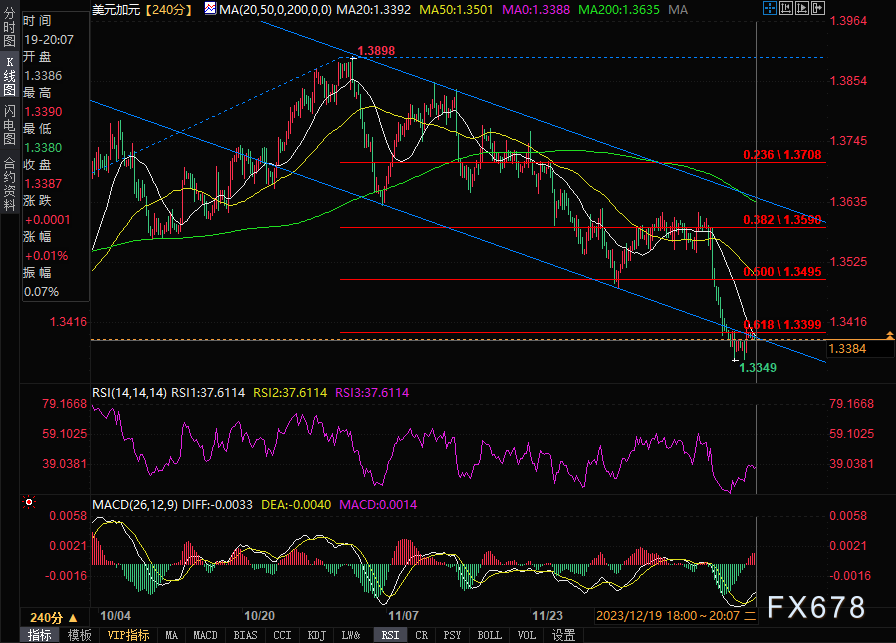Image resolution: width=896 pixels, height=643 pixels.
Task: Click the orange arrow price axis marker
Action: tap(890, 331)
